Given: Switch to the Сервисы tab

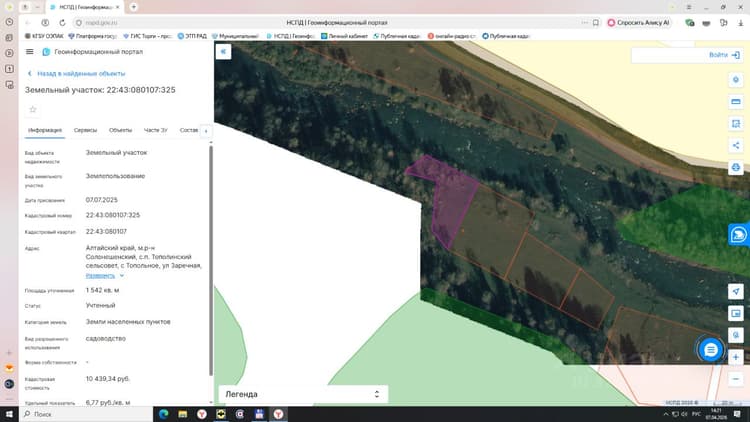Looking at the screenshot, I should (85, 130).
